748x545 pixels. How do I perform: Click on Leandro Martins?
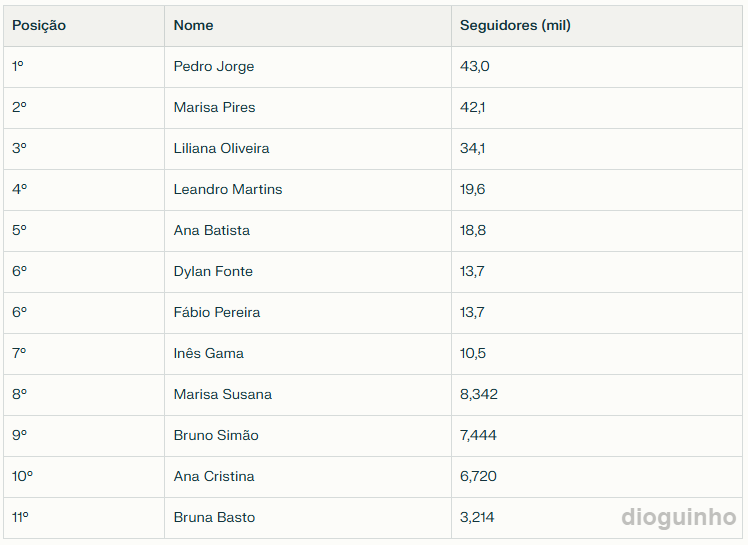pos(228,189)
